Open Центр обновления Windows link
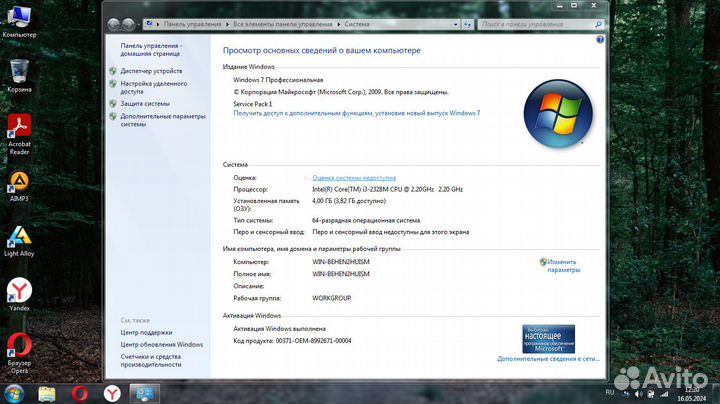720x404 pixels. 162,344
